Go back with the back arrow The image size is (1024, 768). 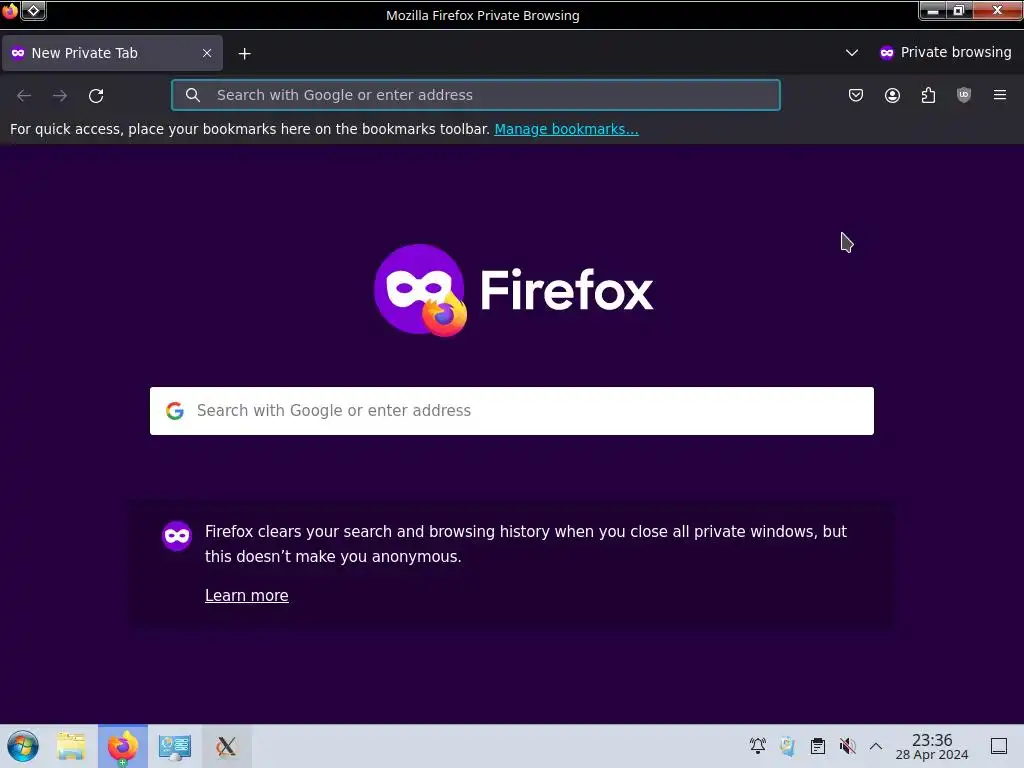24,95
